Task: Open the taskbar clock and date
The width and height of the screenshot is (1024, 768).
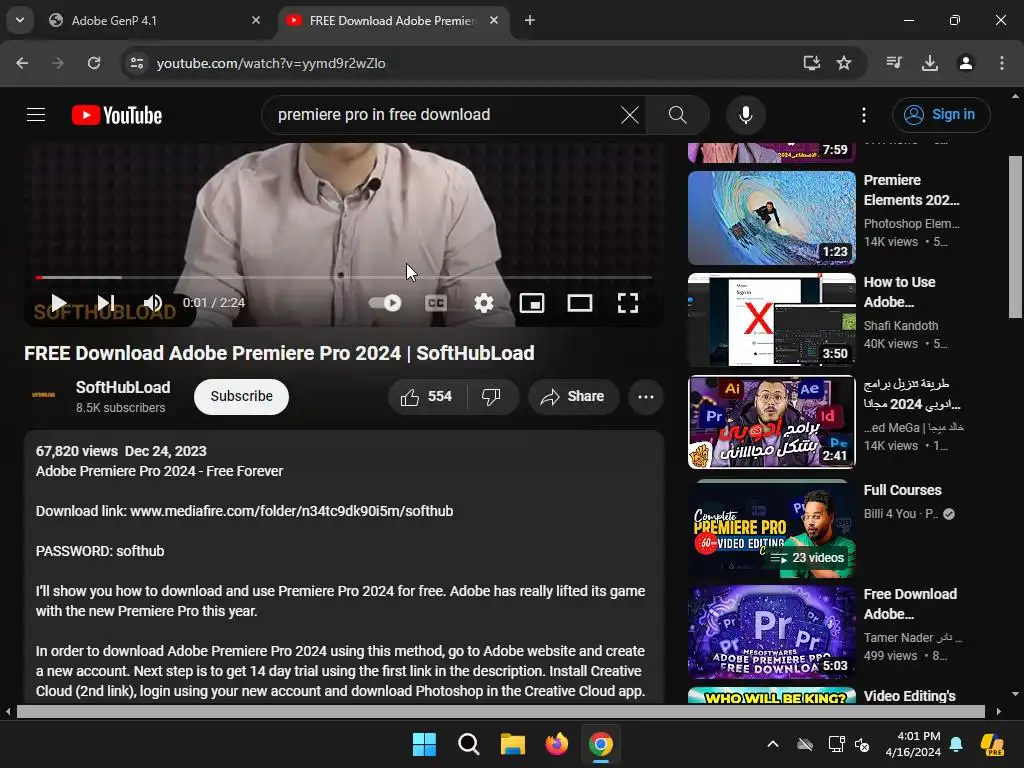Action: click(913, 744)
